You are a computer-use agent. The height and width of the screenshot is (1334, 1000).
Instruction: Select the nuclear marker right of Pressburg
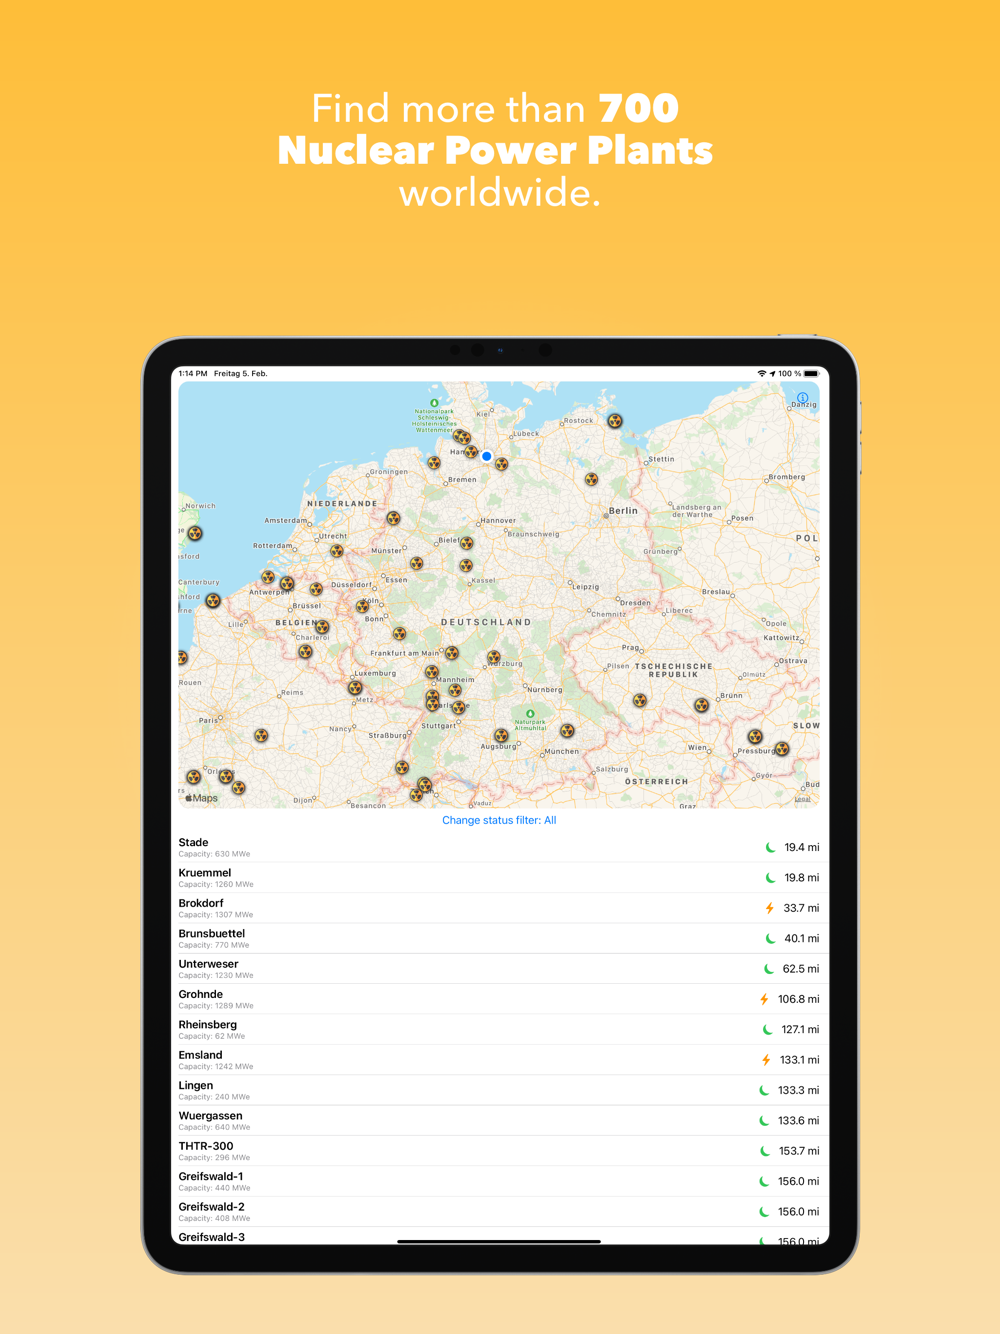(x=782, y=748)
